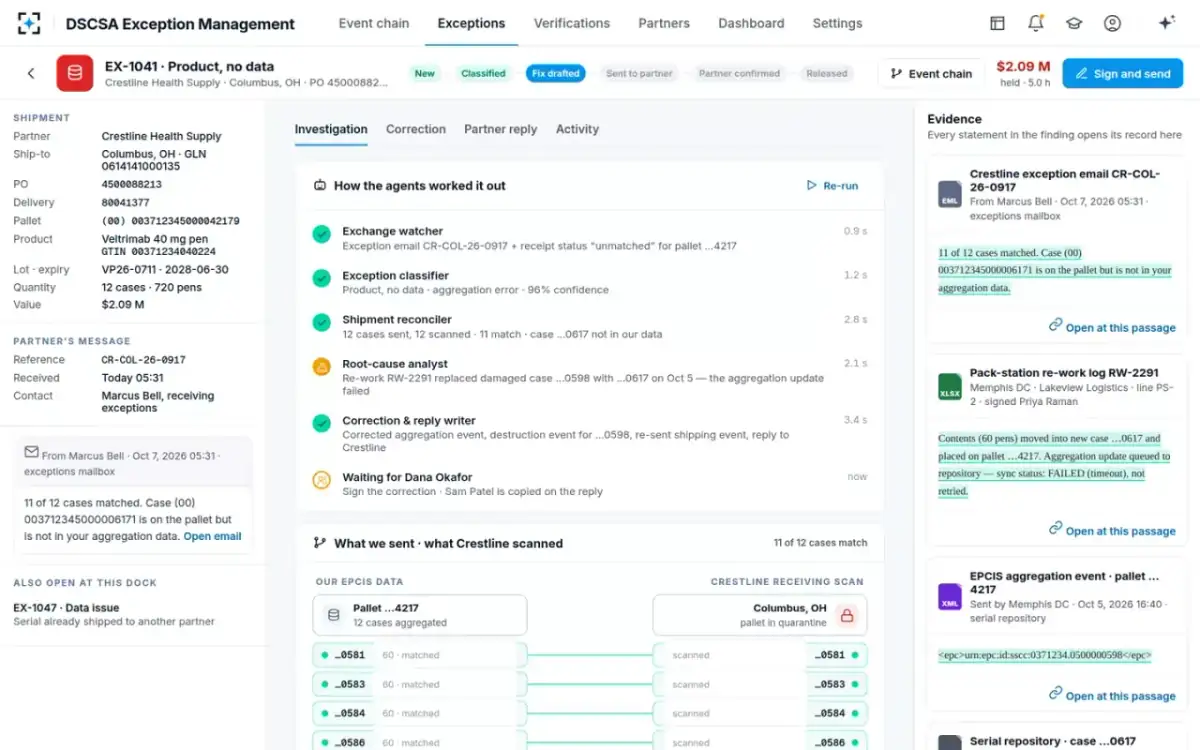
Task: Click Root-cause analyst orange warning icon
Action: [x=322, y=367]
